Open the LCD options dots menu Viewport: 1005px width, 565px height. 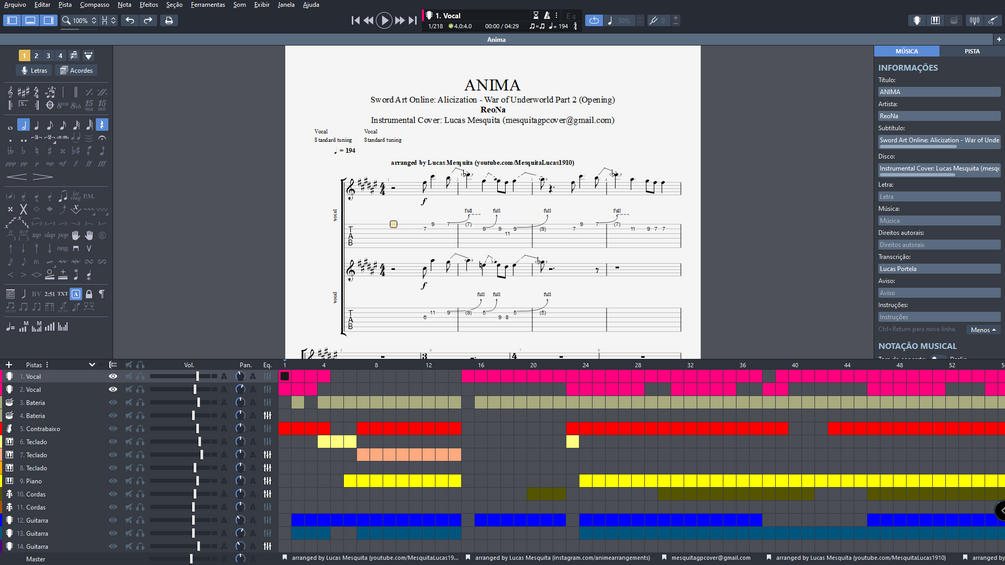(x=556, y=15)
